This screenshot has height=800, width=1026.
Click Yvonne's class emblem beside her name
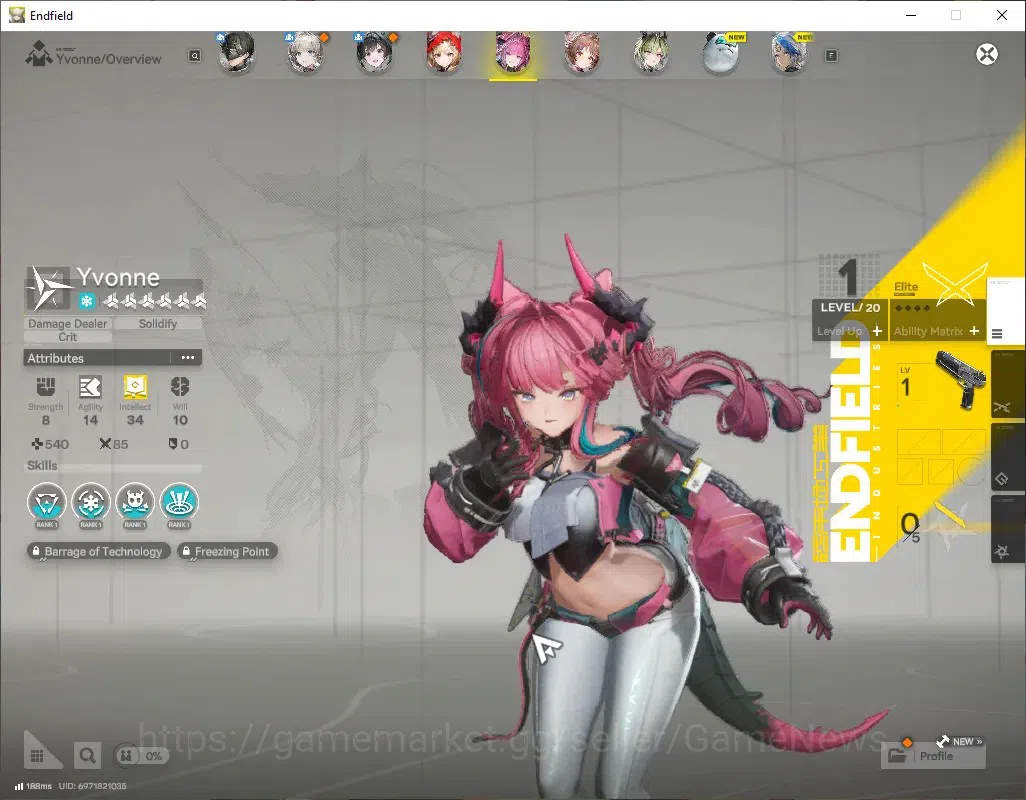click(x=48, y=288)
